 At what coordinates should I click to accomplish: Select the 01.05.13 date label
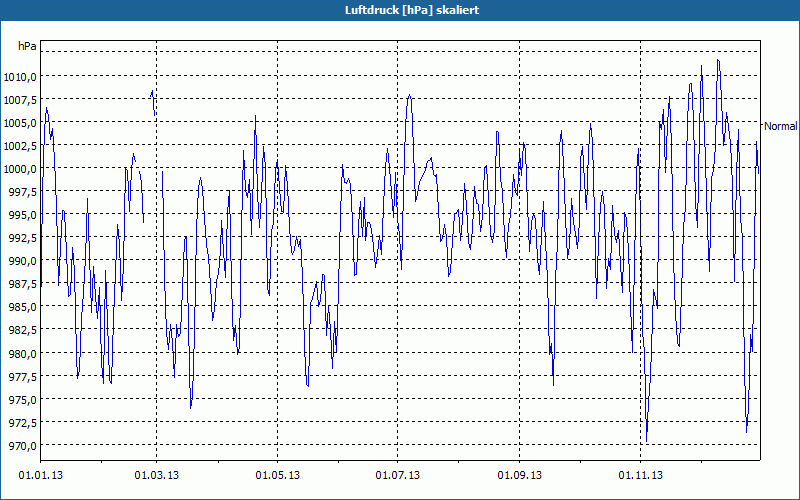(278, 476)
